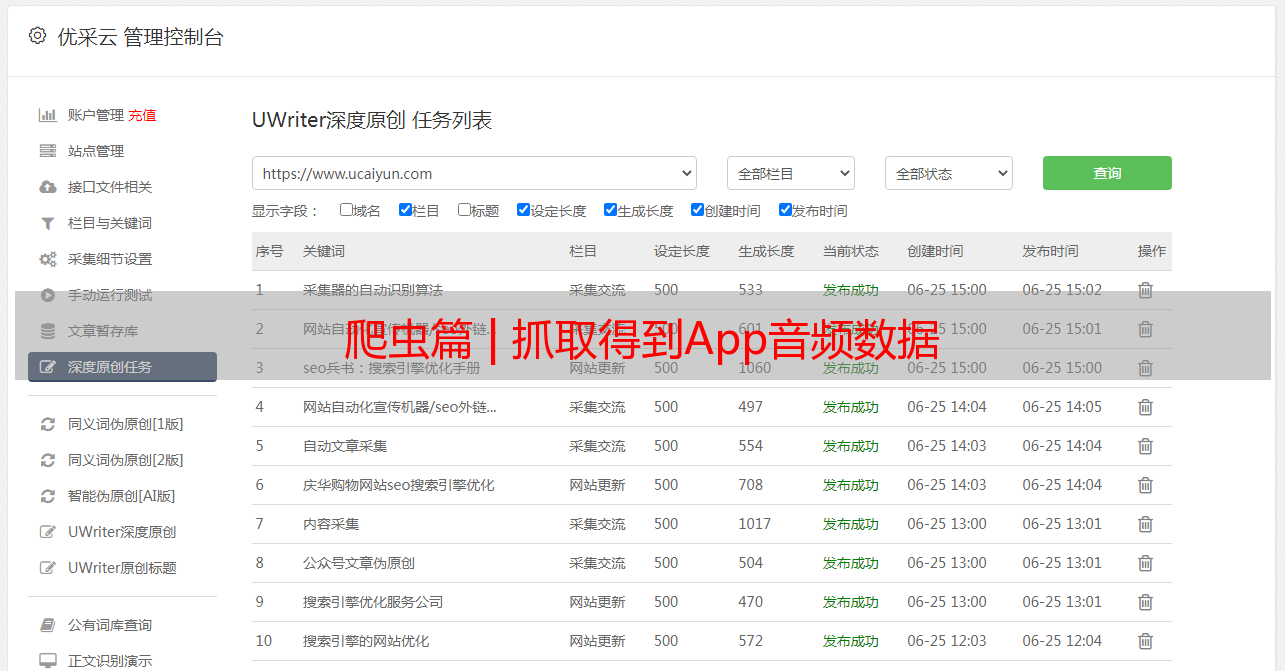Uncheck the 栏目 display field checkbox
Image resolution: width=1285 pixels, height=671 pixels.
pyautogui.click(x=405, y=210)
